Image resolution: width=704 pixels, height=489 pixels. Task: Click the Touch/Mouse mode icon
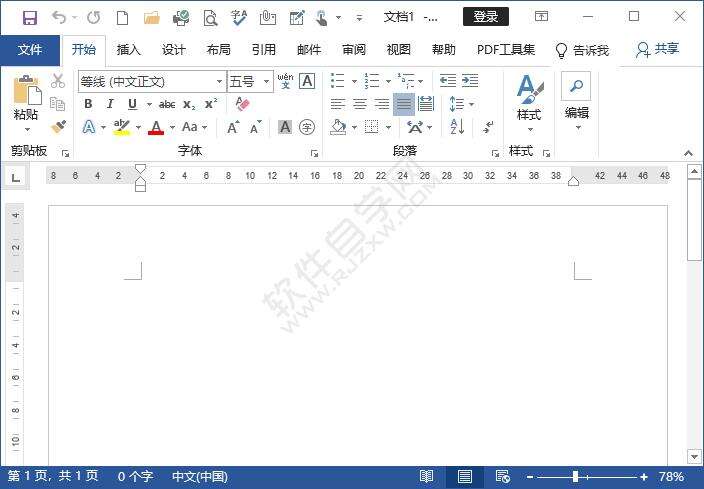[321, 18]
